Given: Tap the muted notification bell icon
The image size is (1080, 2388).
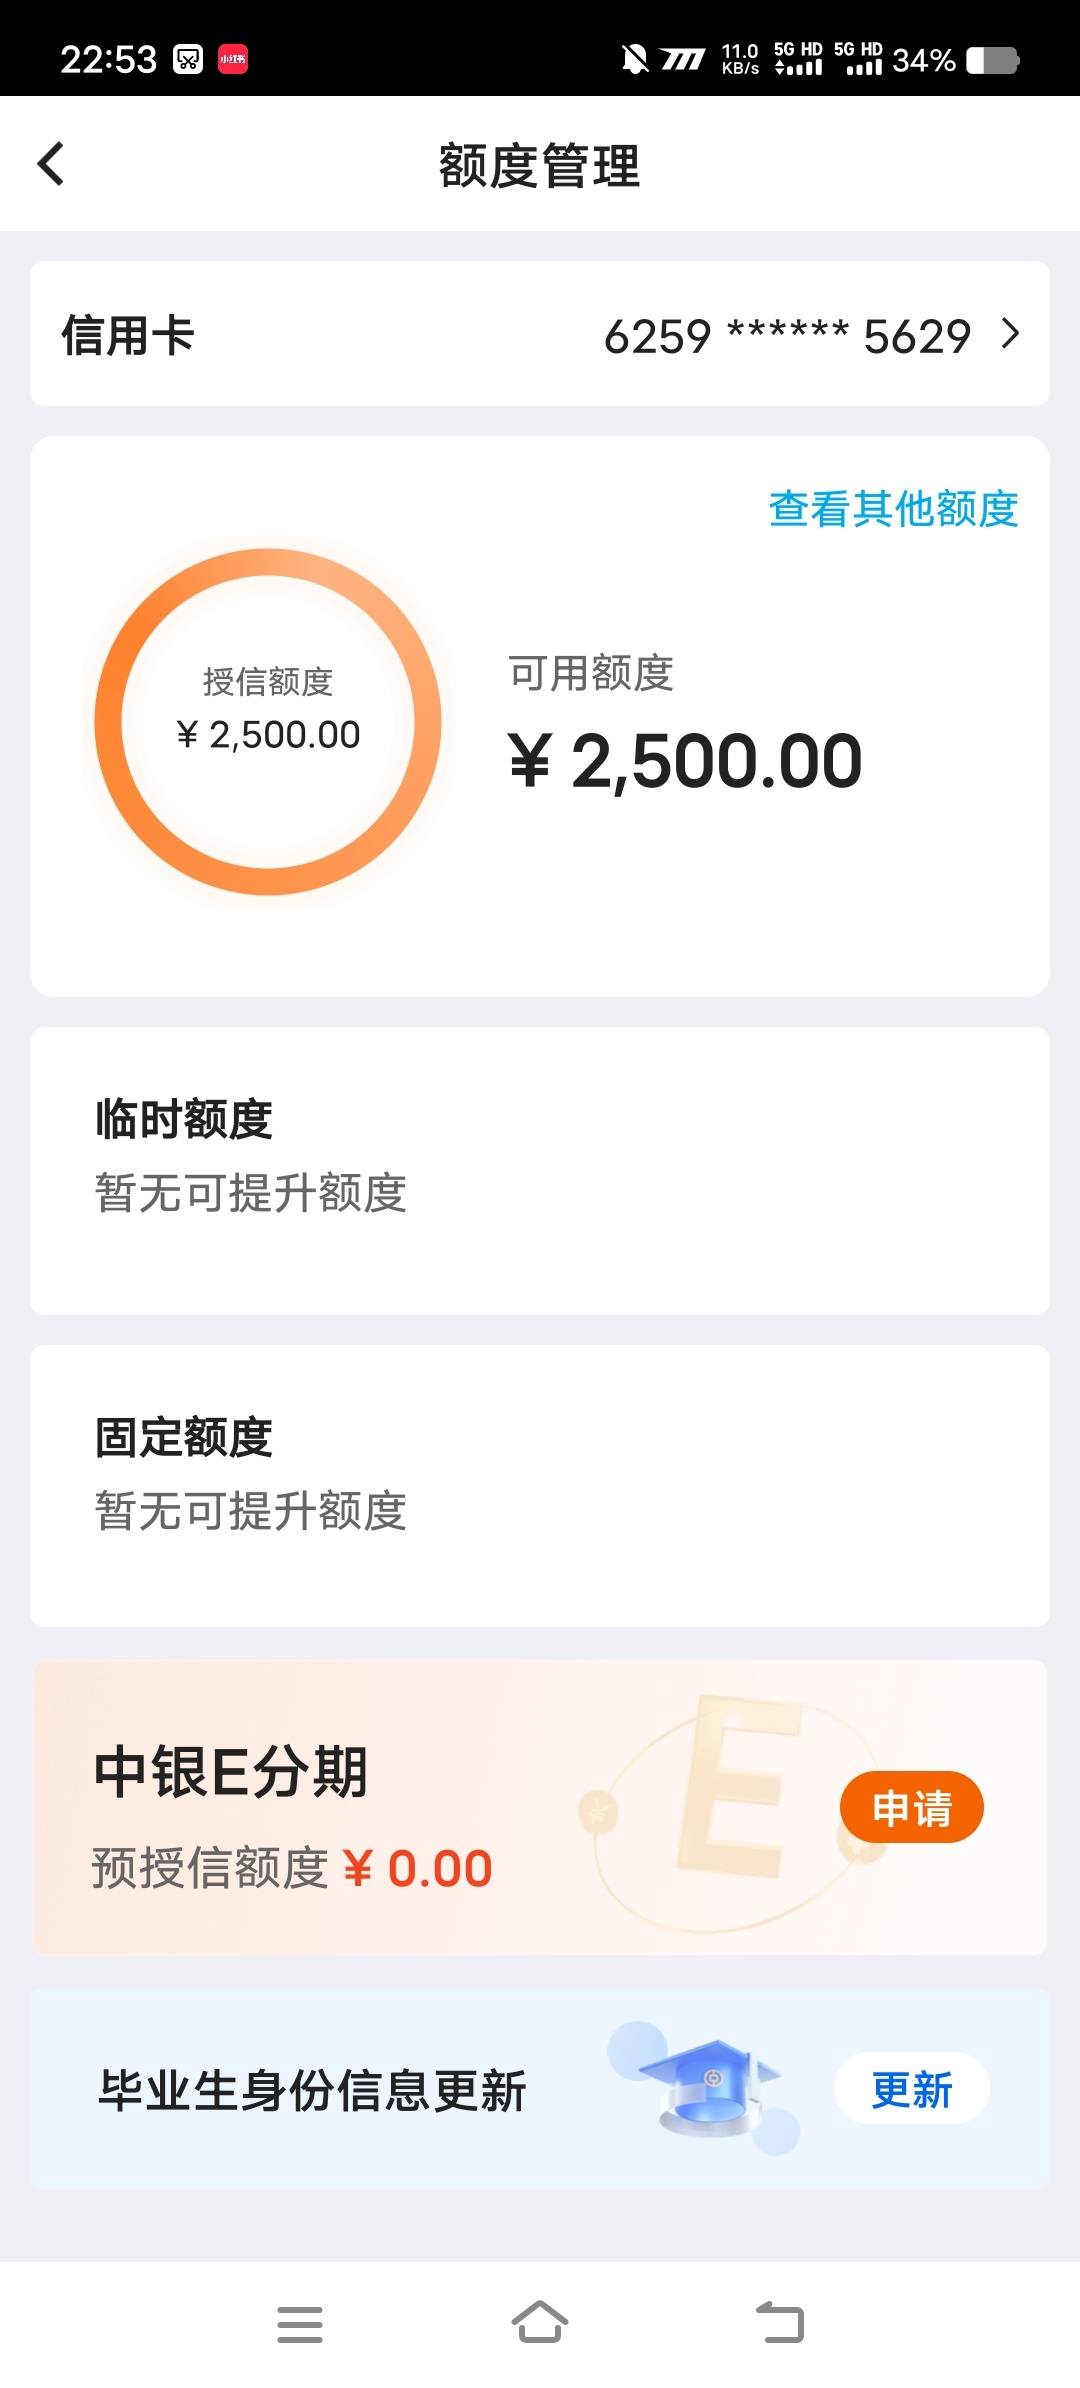Looking at the screenshot, I should pyautogui.click(x=634, y=59).
